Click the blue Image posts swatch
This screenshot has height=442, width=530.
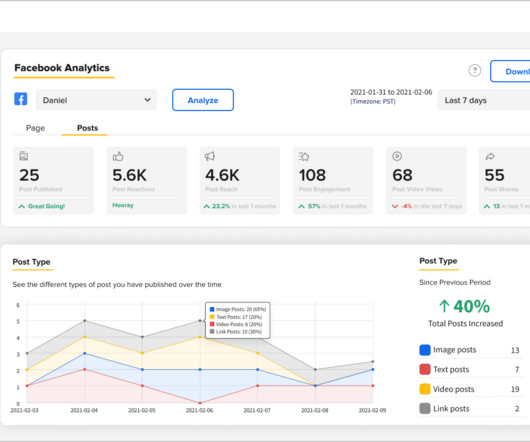(425, 350)
